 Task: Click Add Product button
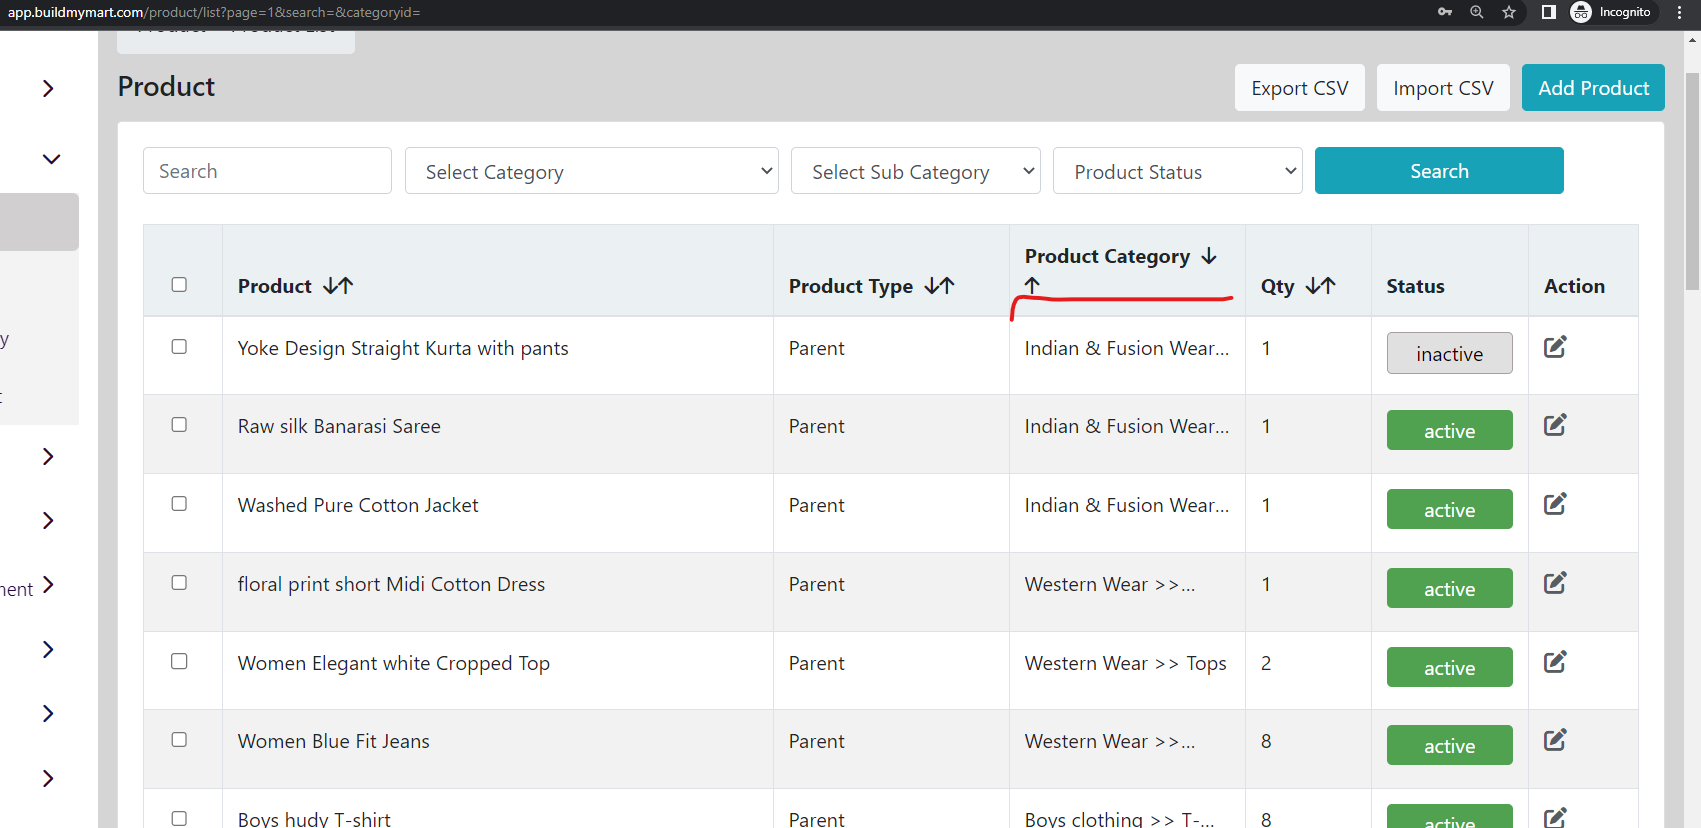(1593, 88)
